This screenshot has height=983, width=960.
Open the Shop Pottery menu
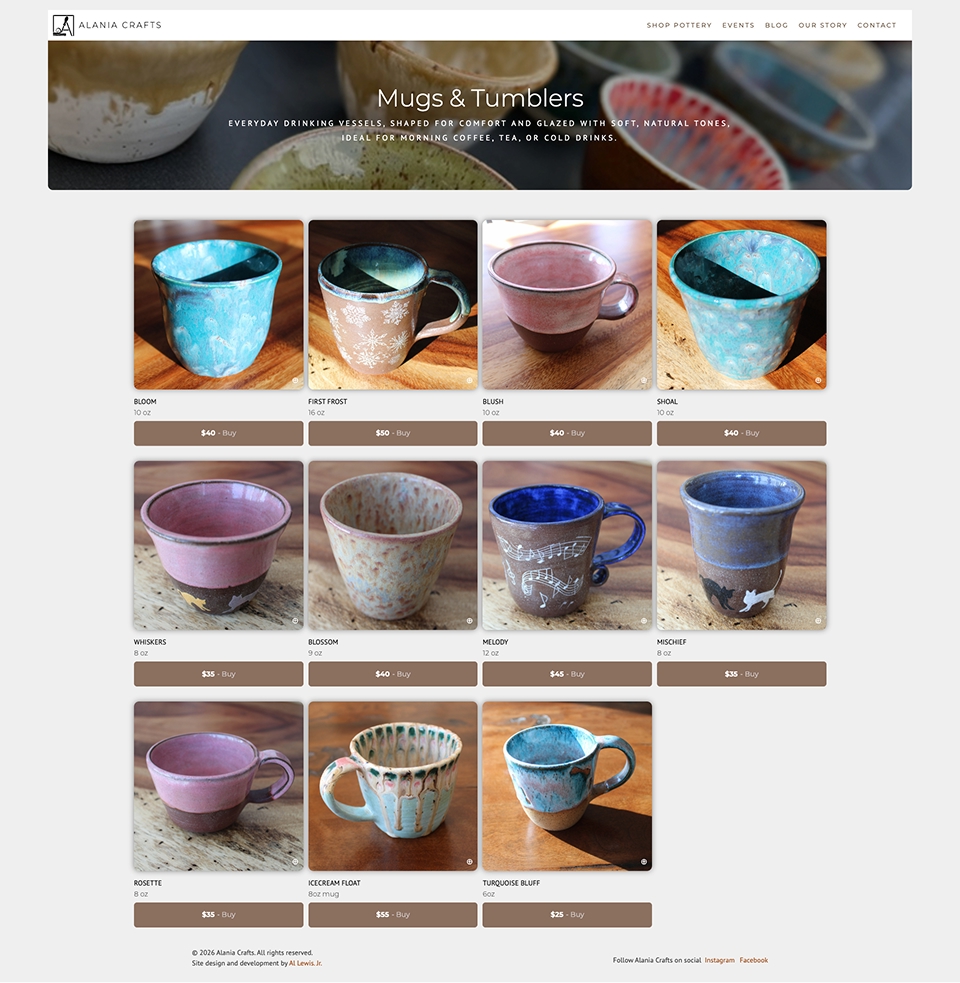tap(679, 26)
